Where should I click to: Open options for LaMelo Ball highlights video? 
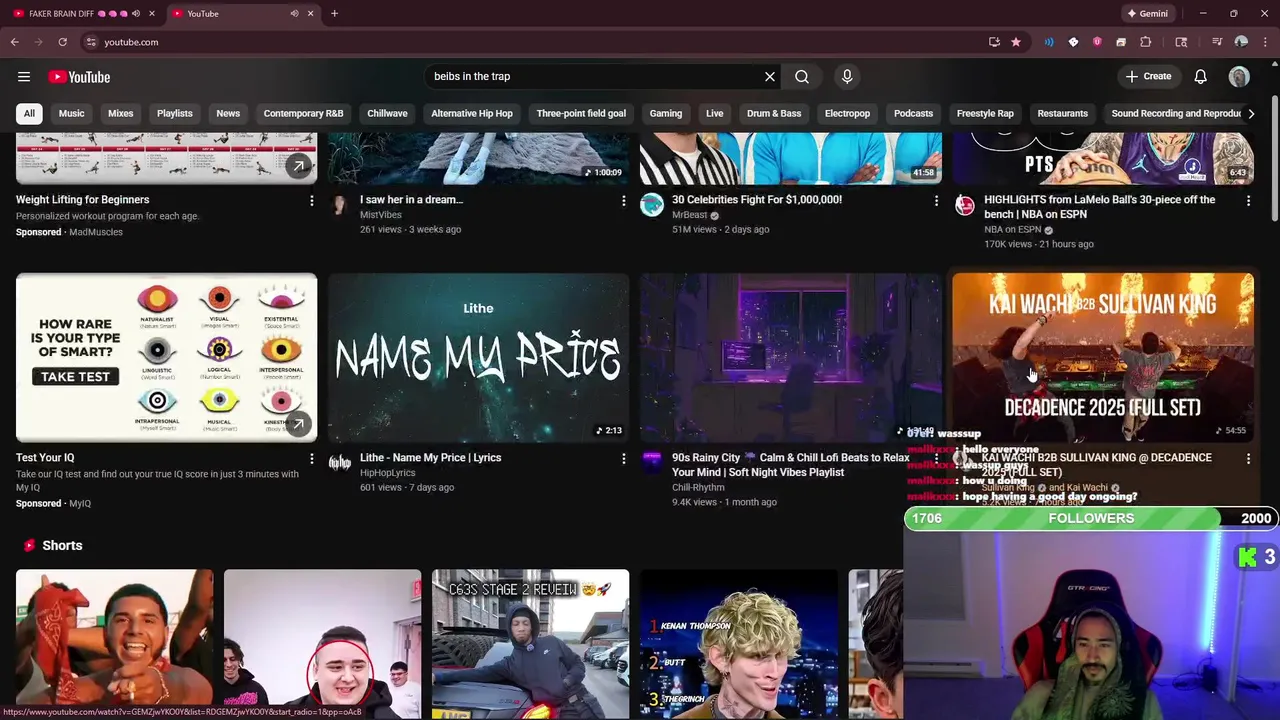1247,201
